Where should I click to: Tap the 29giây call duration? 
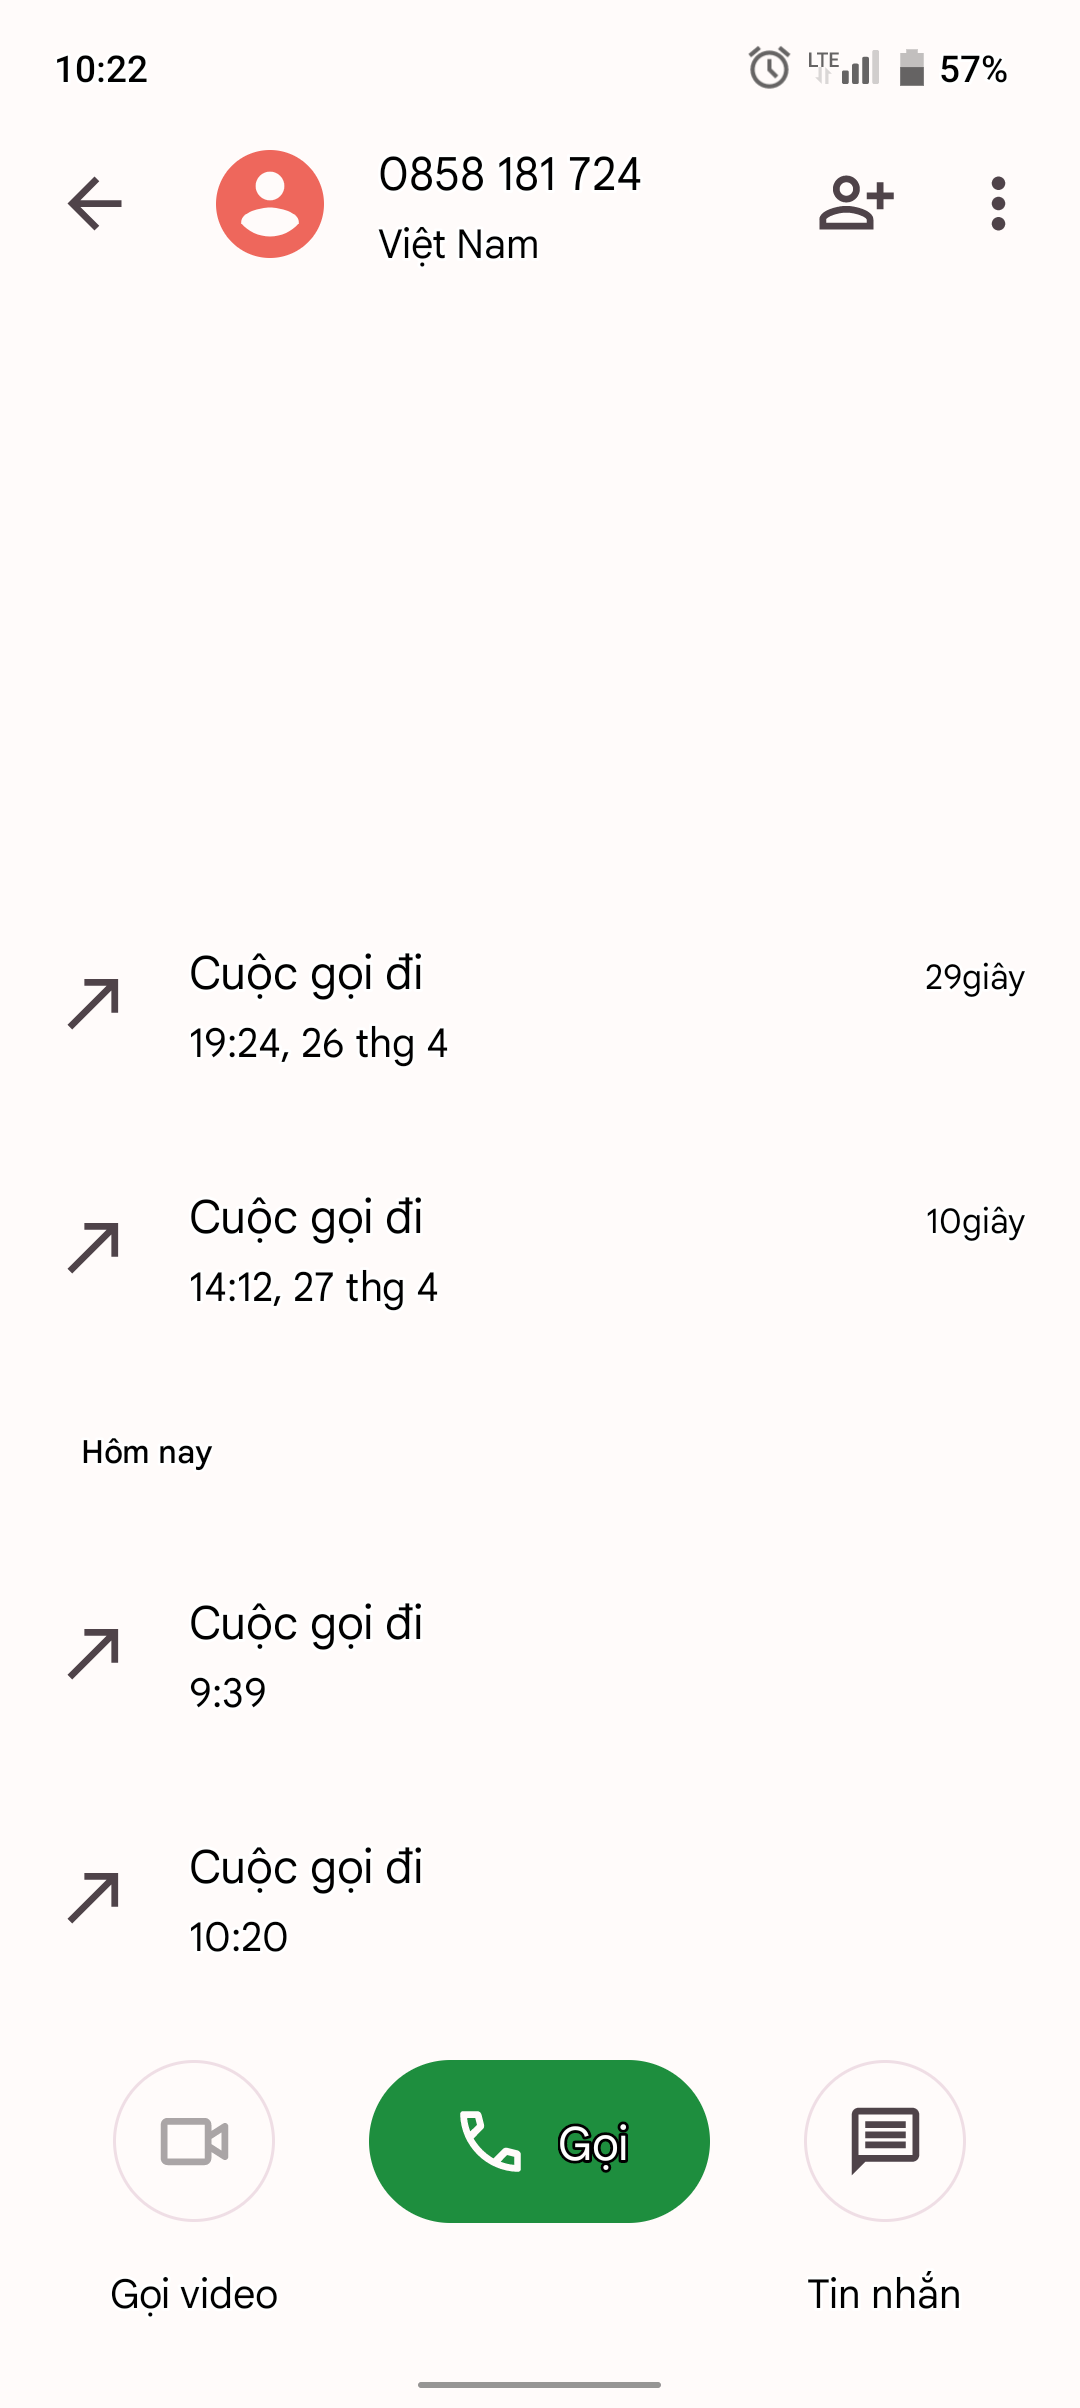[x=974, y=978]
